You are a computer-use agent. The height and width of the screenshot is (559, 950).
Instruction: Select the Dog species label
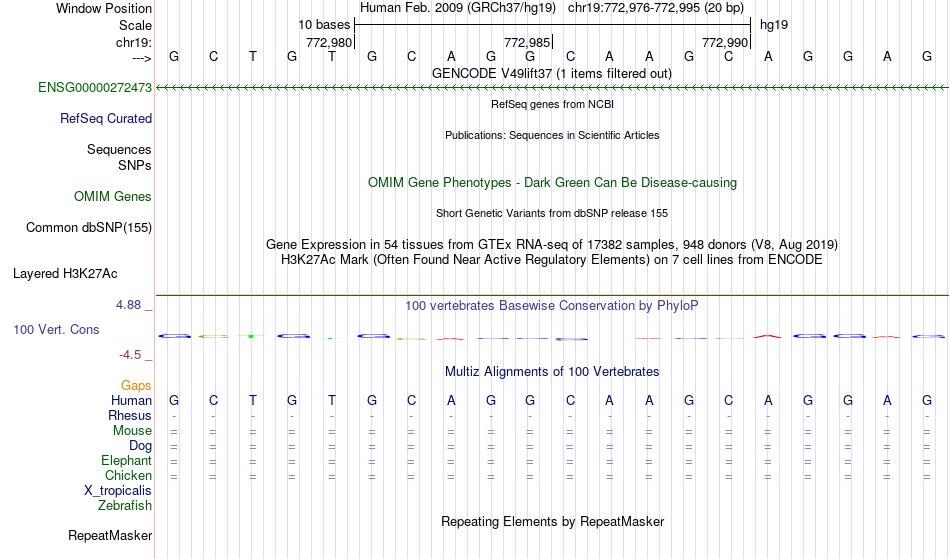(140, 446)
